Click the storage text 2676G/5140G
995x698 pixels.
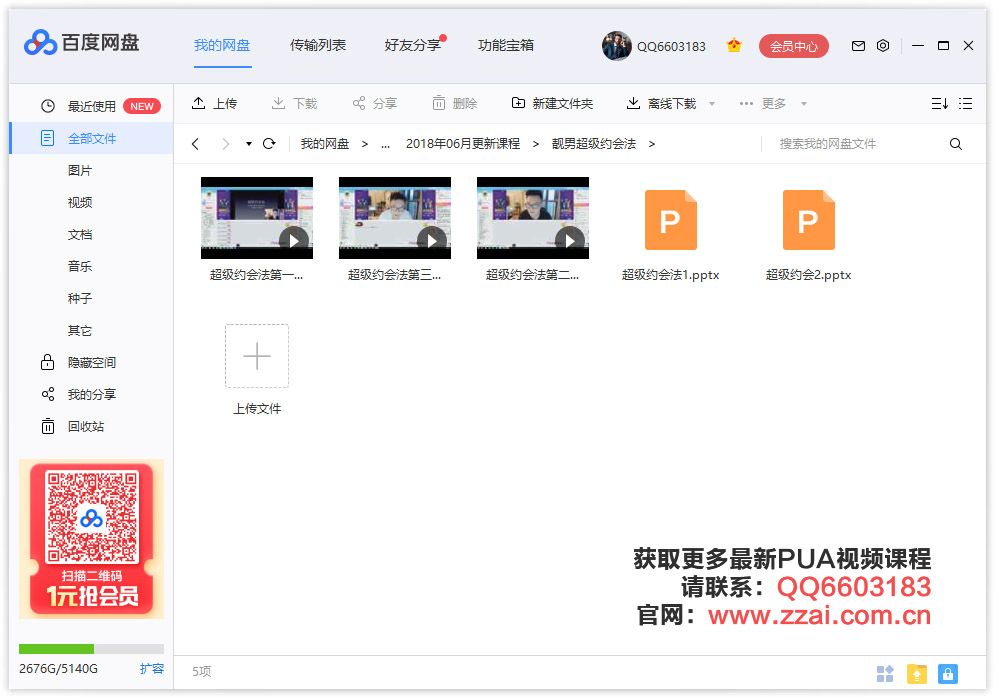[x=58, y=669]
